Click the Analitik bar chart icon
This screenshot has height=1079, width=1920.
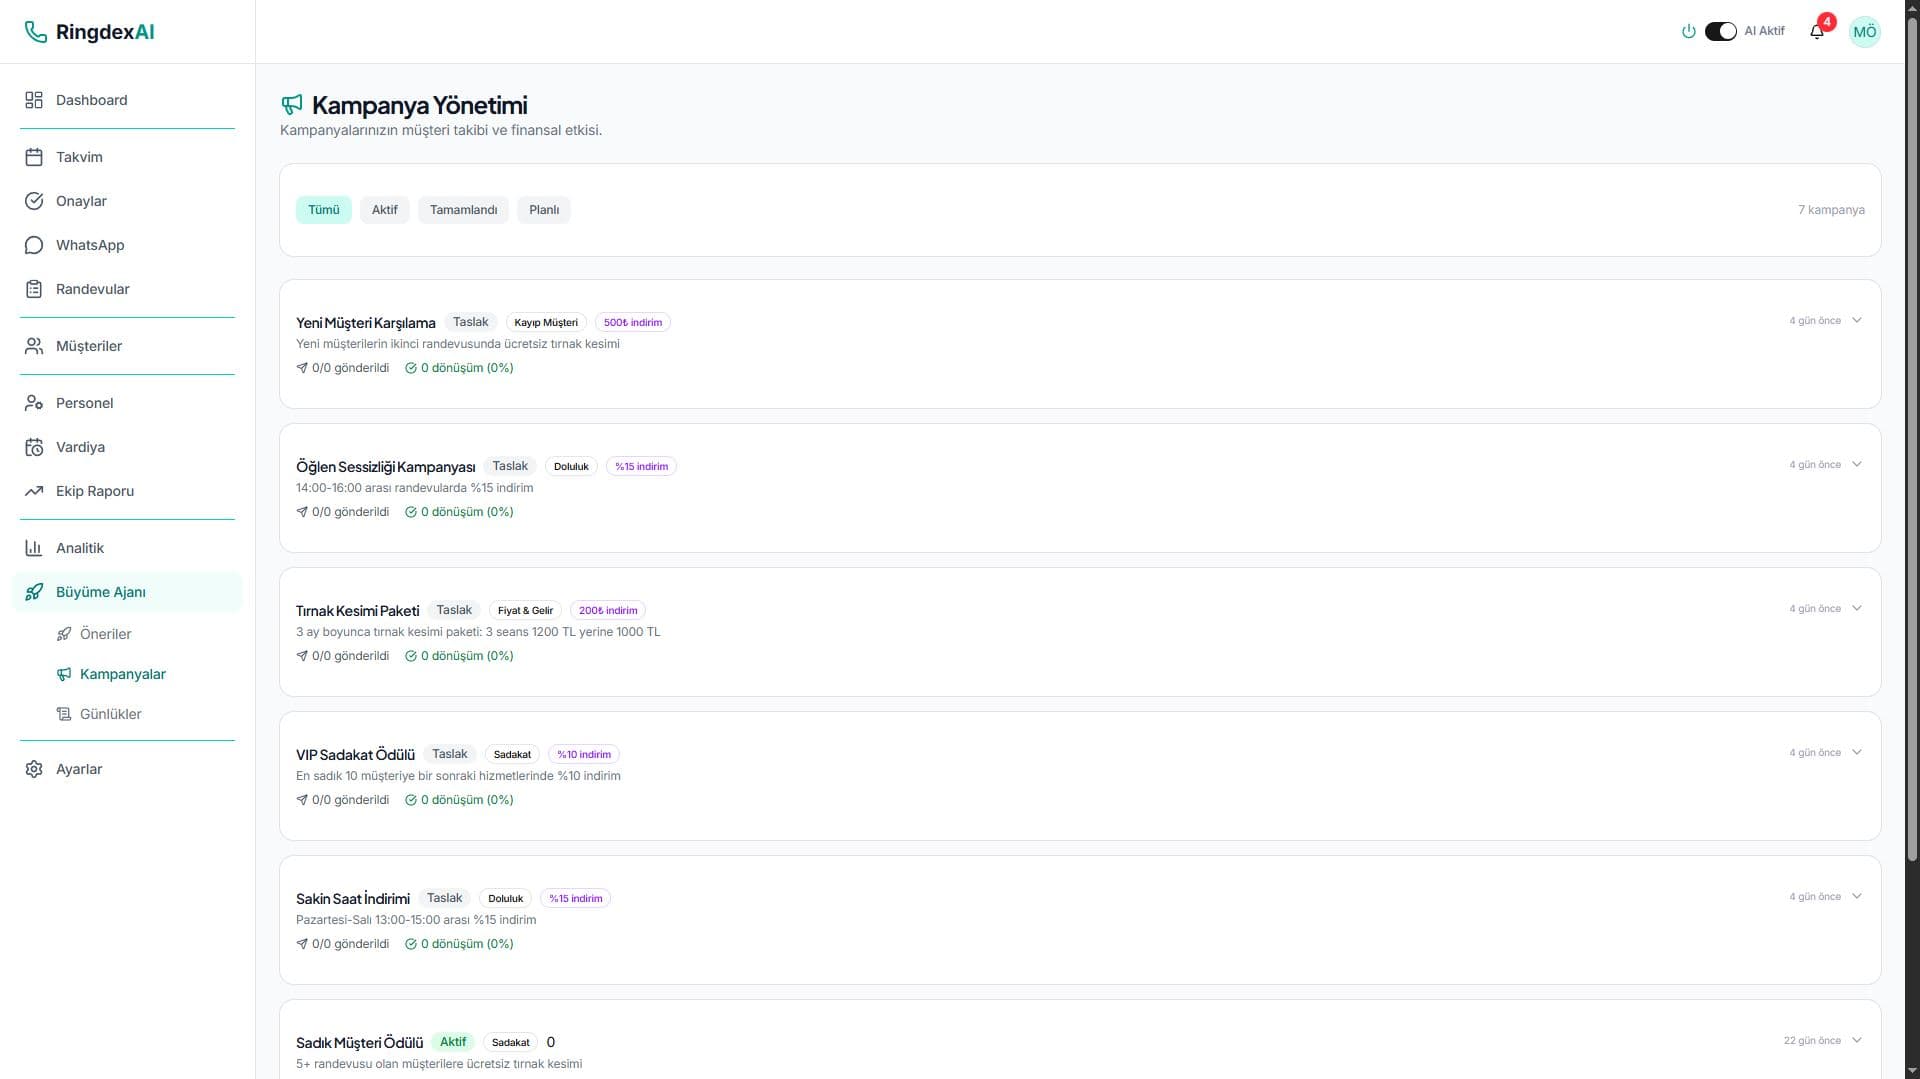(x=34, y=548)
